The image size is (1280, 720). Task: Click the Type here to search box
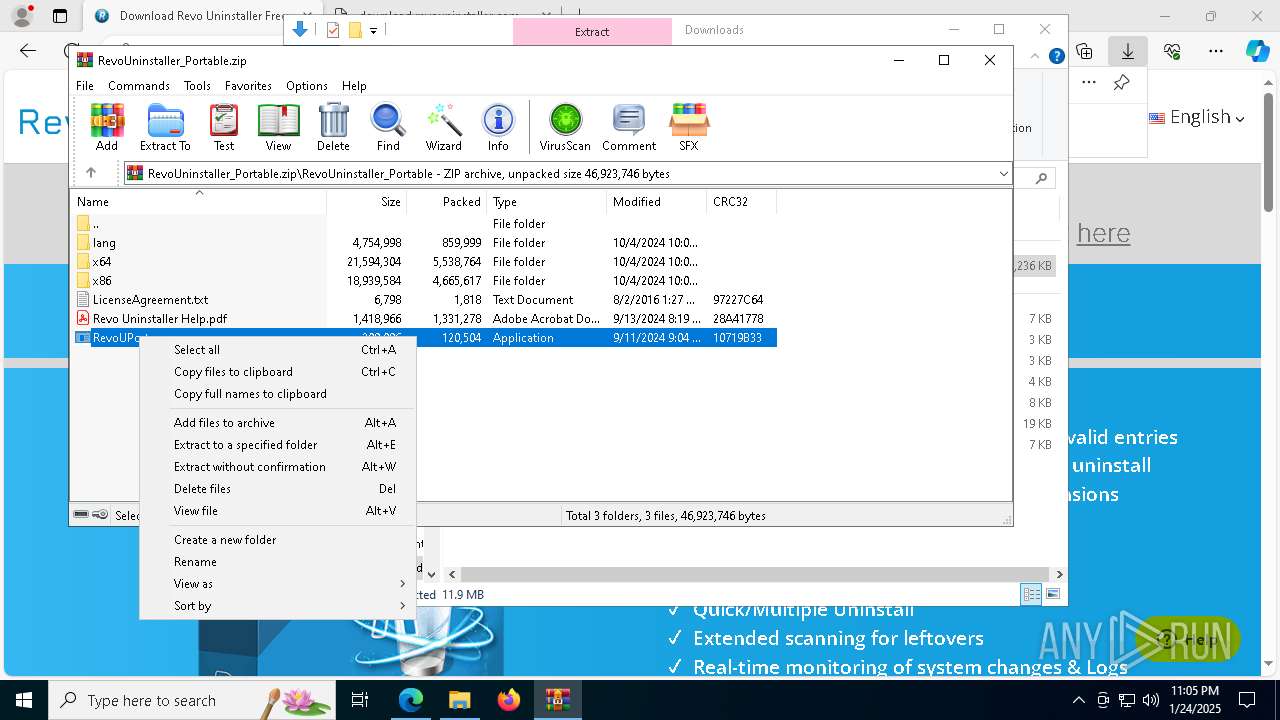(x=192, y=700)
